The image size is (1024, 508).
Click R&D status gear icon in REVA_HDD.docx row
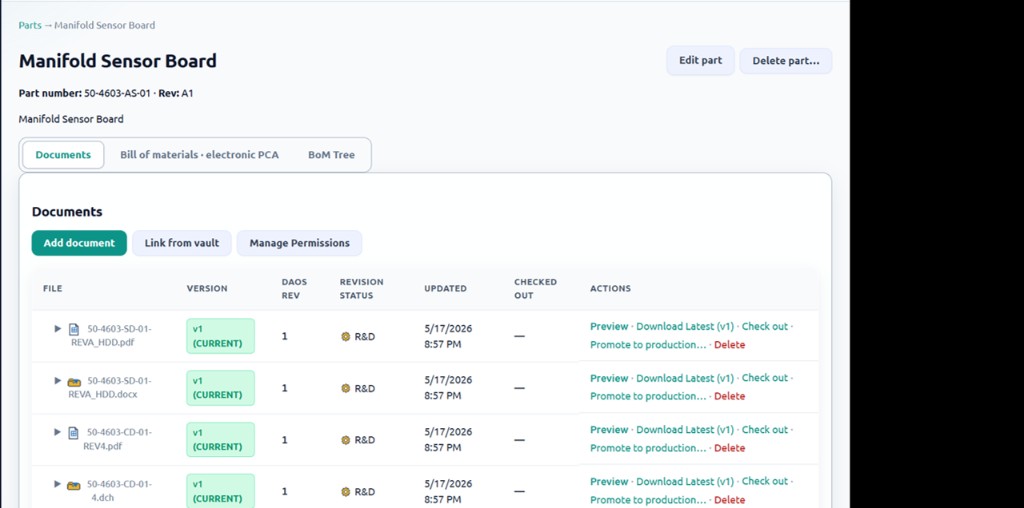click(x=345, y=388)
